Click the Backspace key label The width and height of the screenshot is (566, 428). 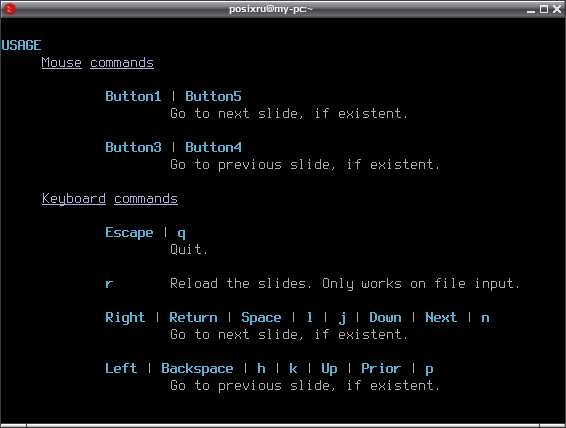pos(197,369)
